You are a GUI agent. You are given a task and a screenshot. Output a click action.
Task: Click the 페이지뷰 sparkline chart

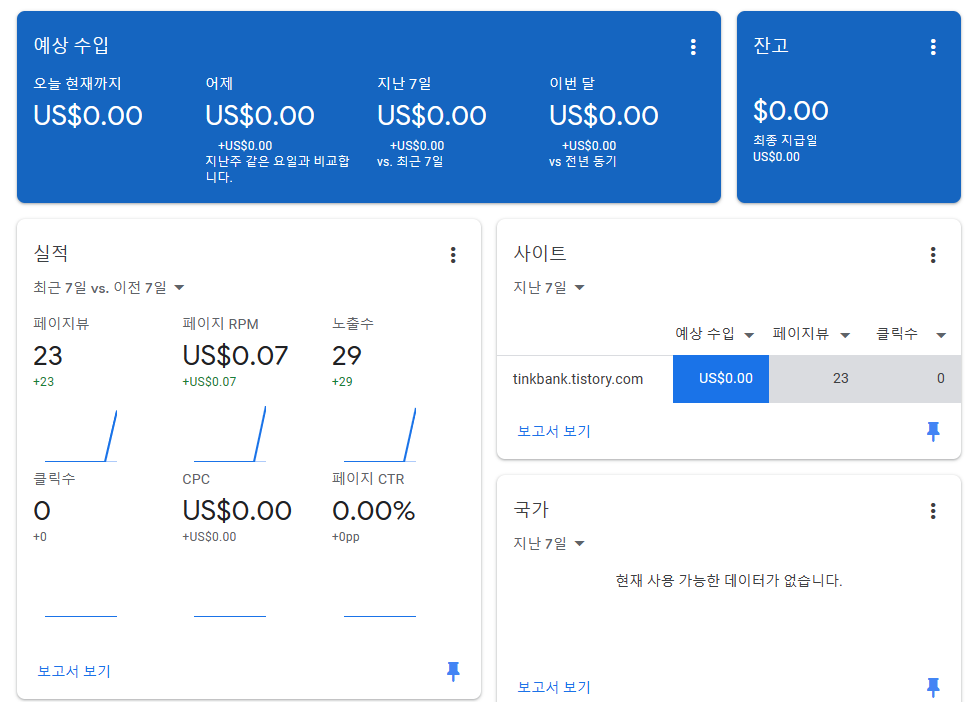click(x=81, y=435)
